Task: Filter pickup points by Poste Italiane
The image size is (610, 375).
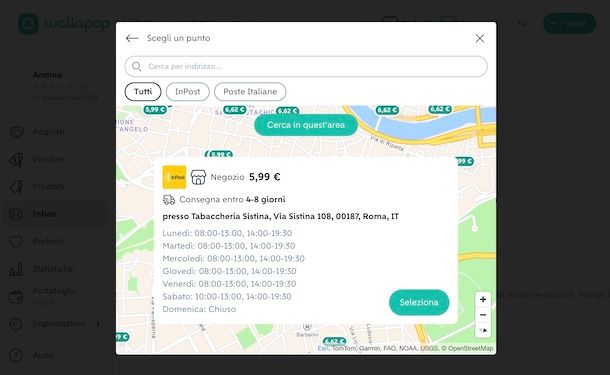Action: click(x=250, y=91)
